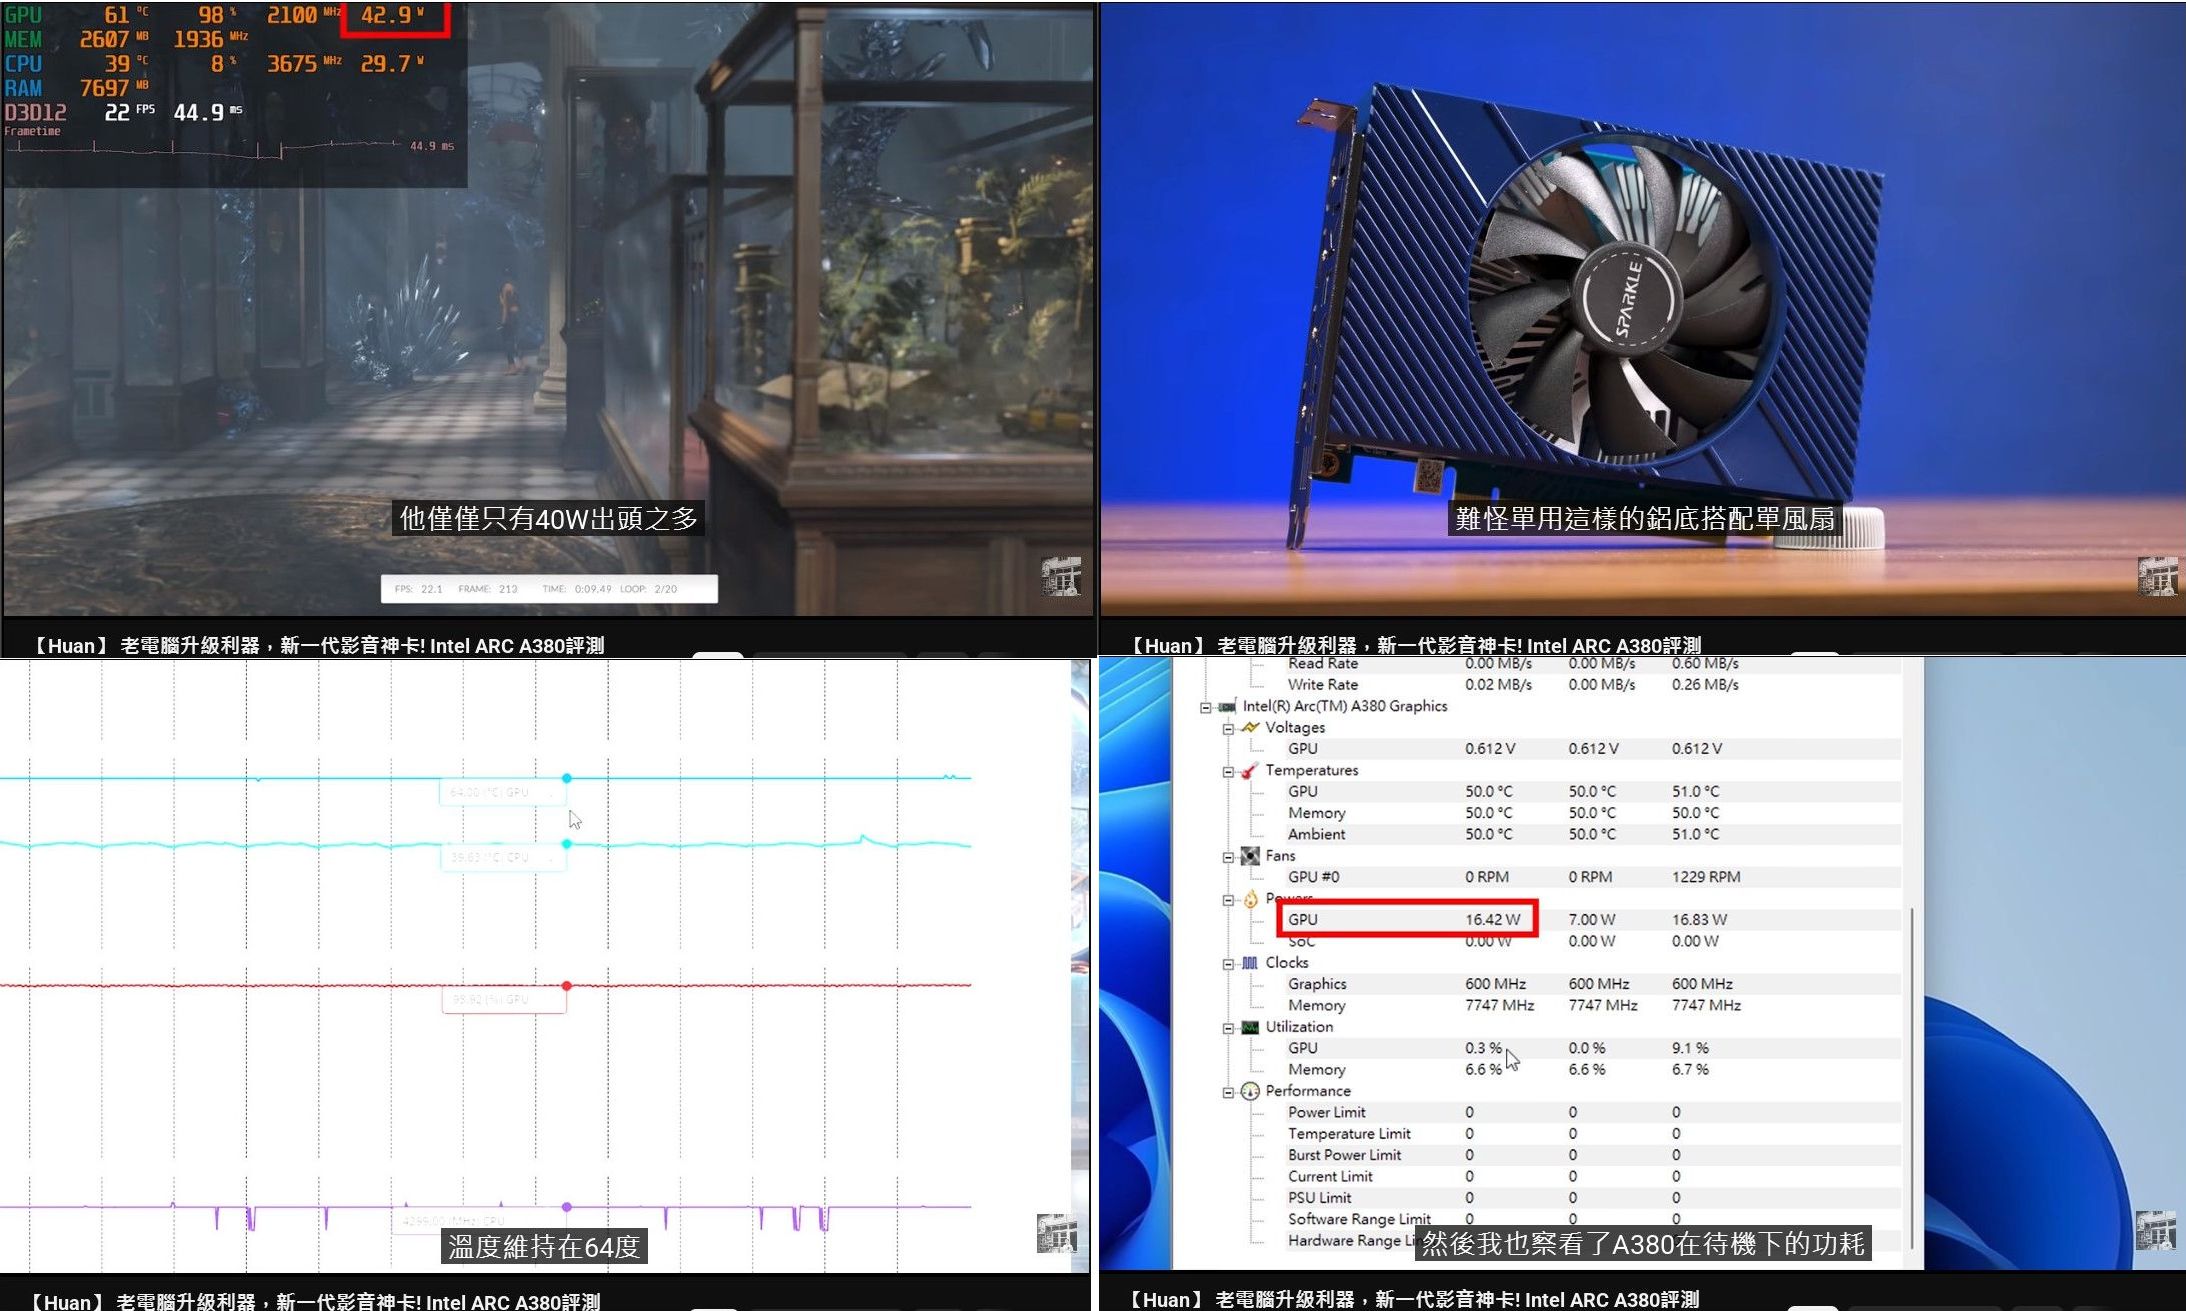Click the channel watermark on fan card video
The image size is (2186, 1311).
2157,576
